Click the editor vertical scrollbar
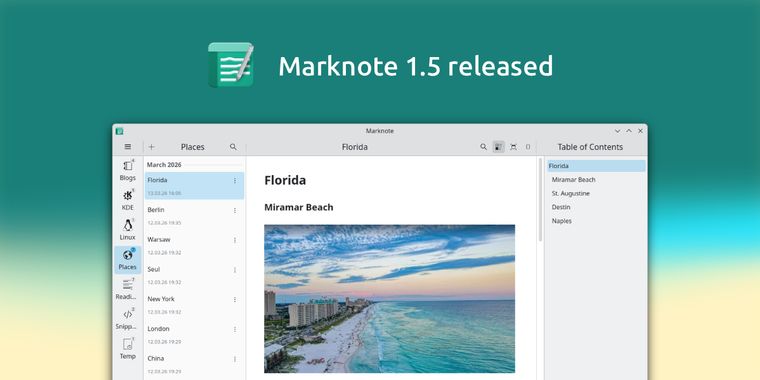 (x=540, y=200)
